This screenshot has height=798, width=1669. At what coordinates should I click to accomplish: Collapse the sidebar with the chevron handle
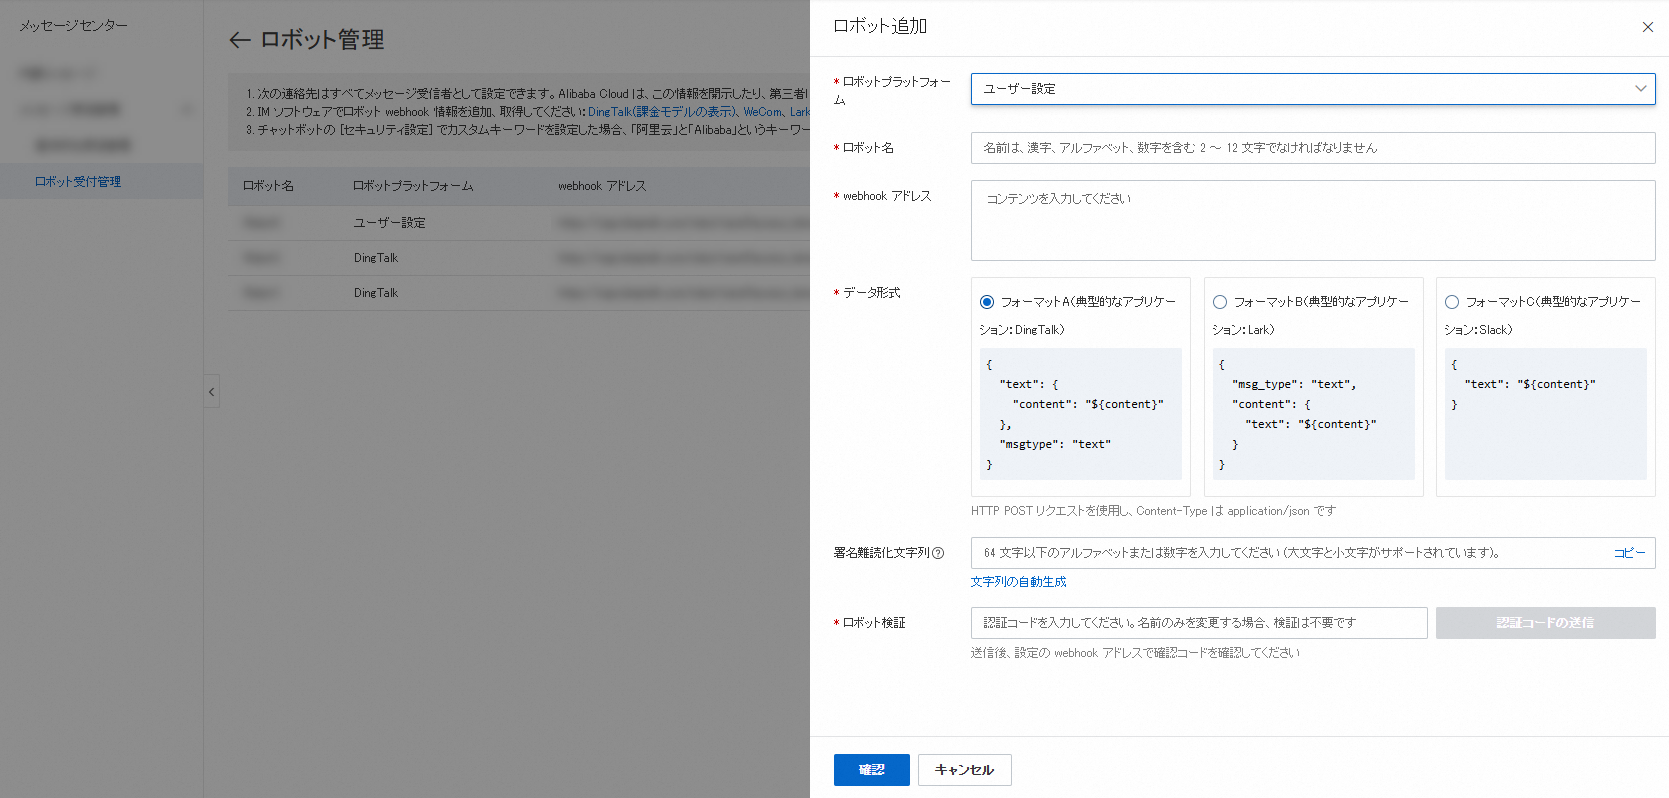coord(211,391)
